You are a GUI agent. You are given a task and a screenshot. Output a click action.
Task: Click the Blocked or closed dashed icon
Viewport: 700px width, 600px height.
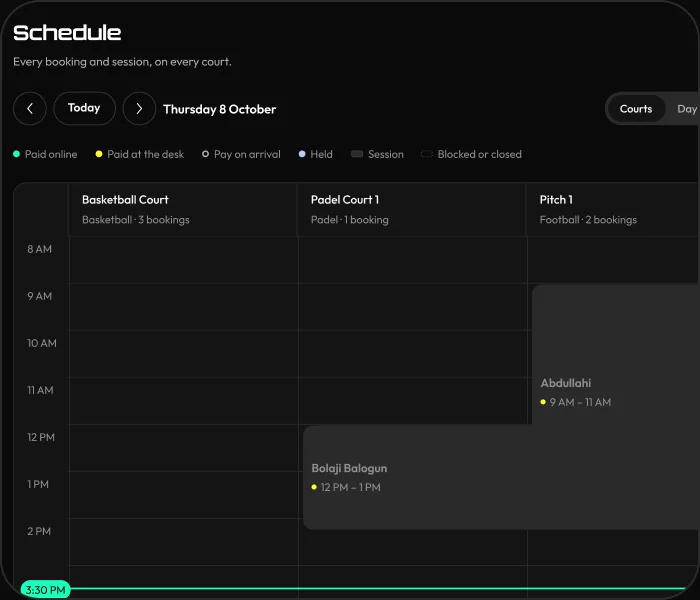[x=427, y=154]
